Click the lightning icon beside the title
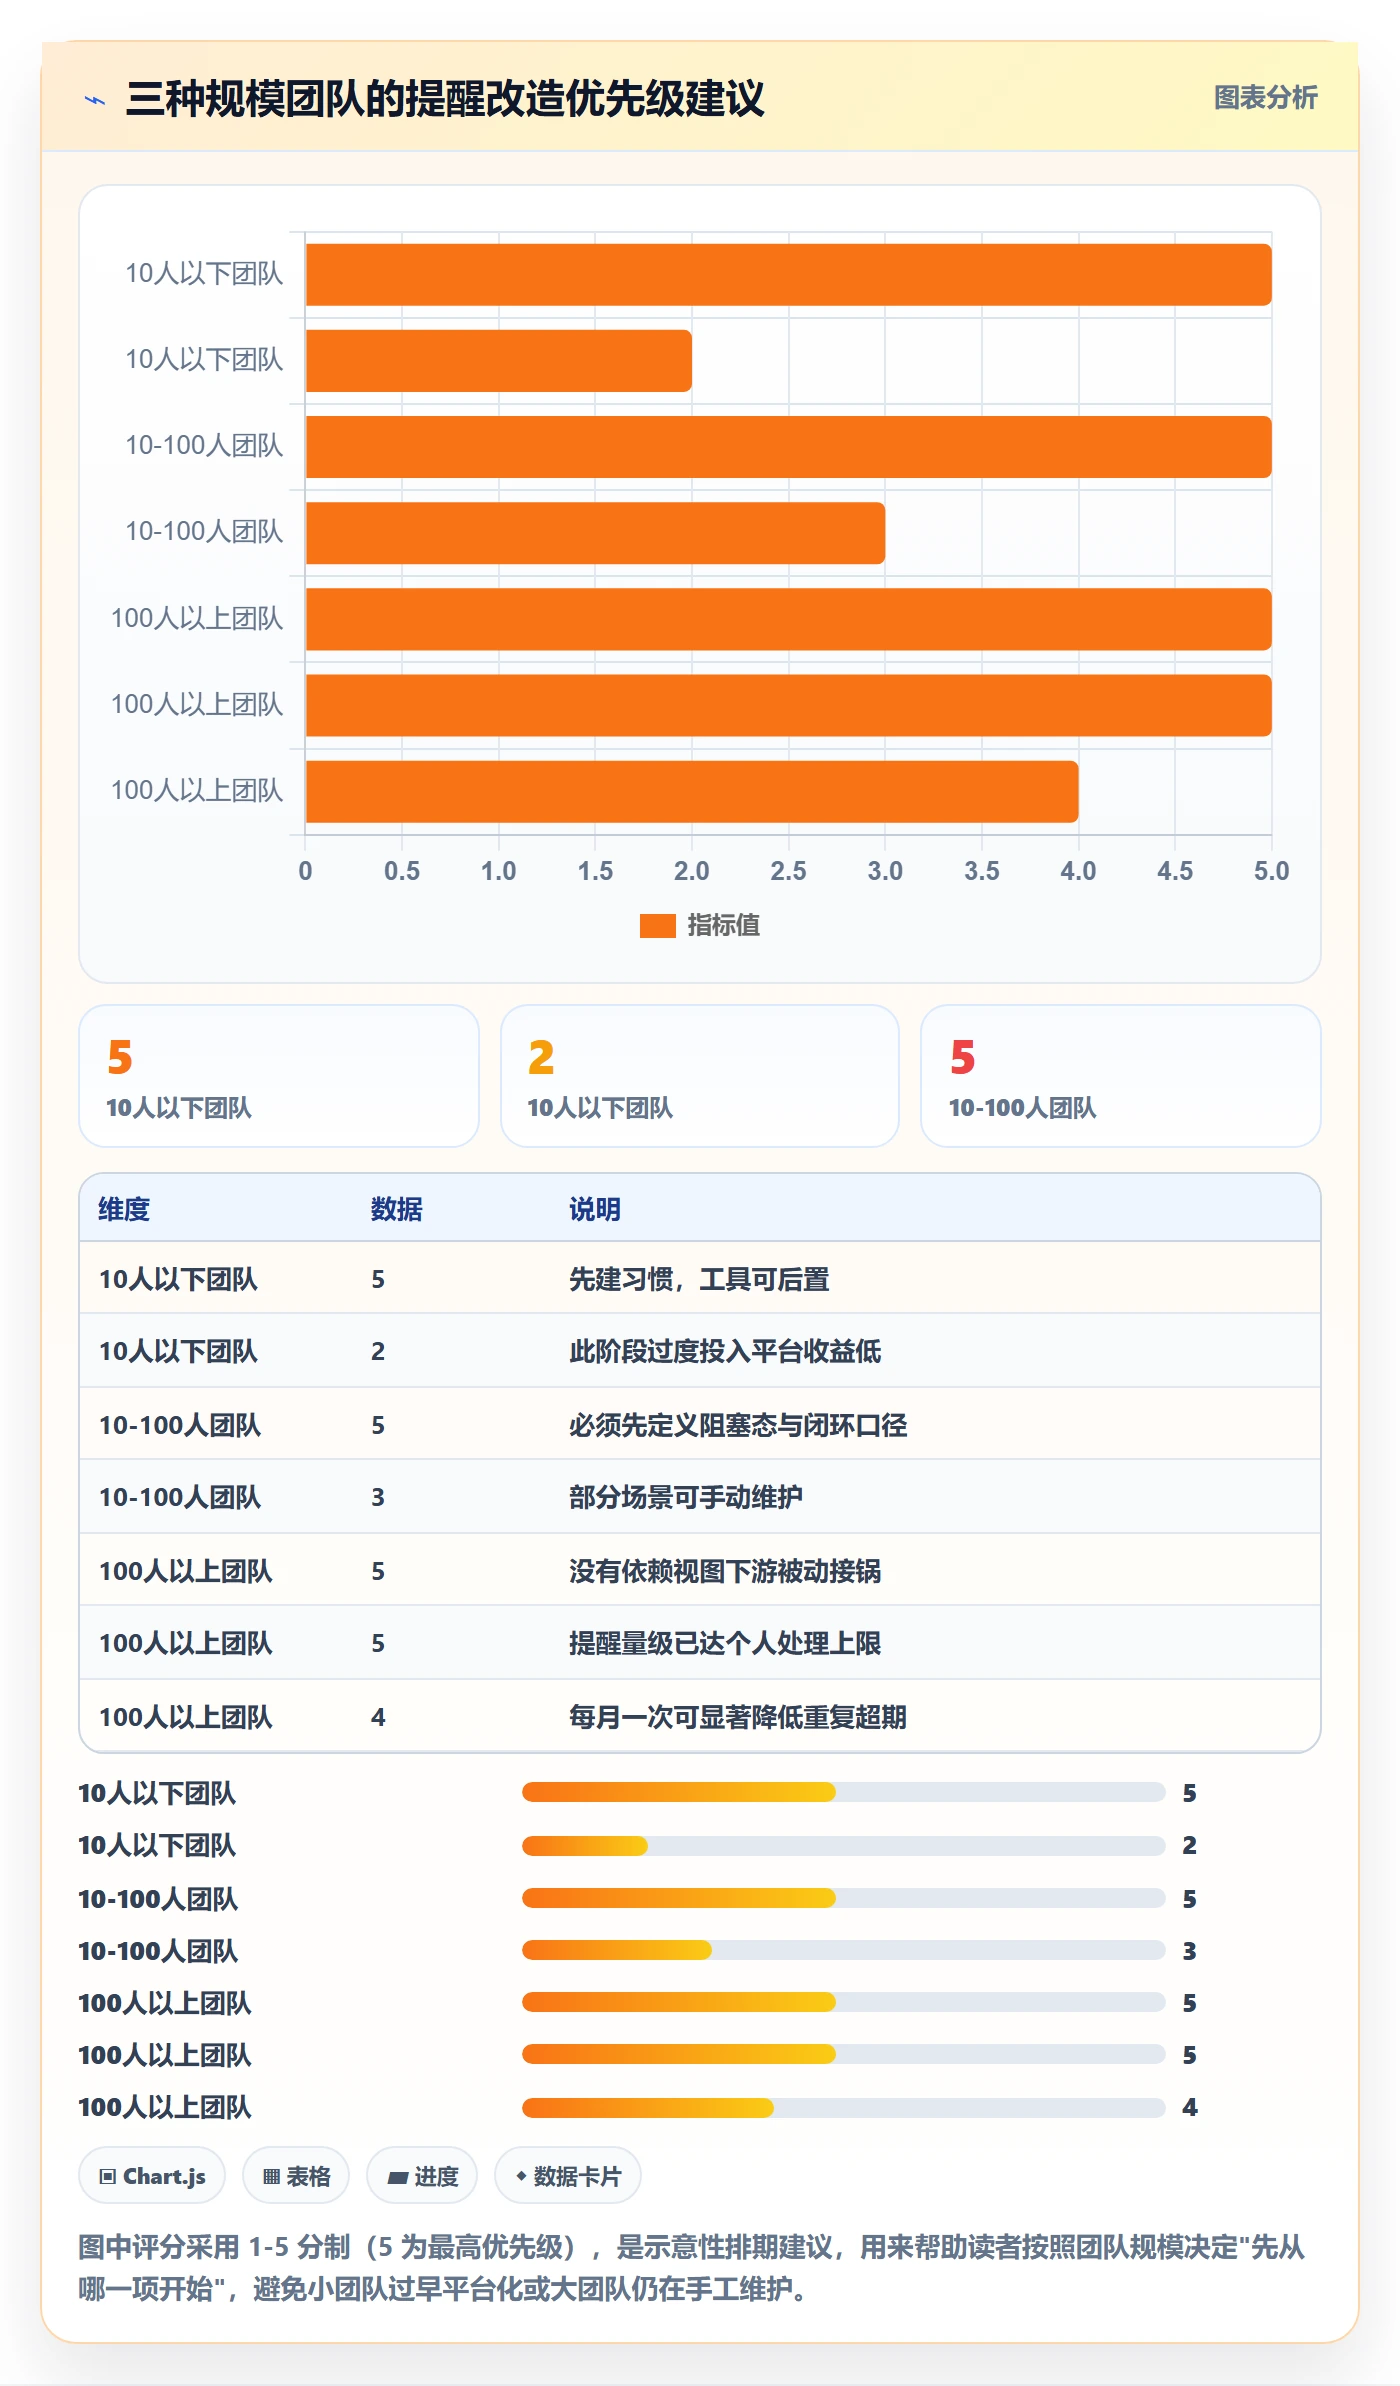1400x2386 pixels. coord(95,100)
